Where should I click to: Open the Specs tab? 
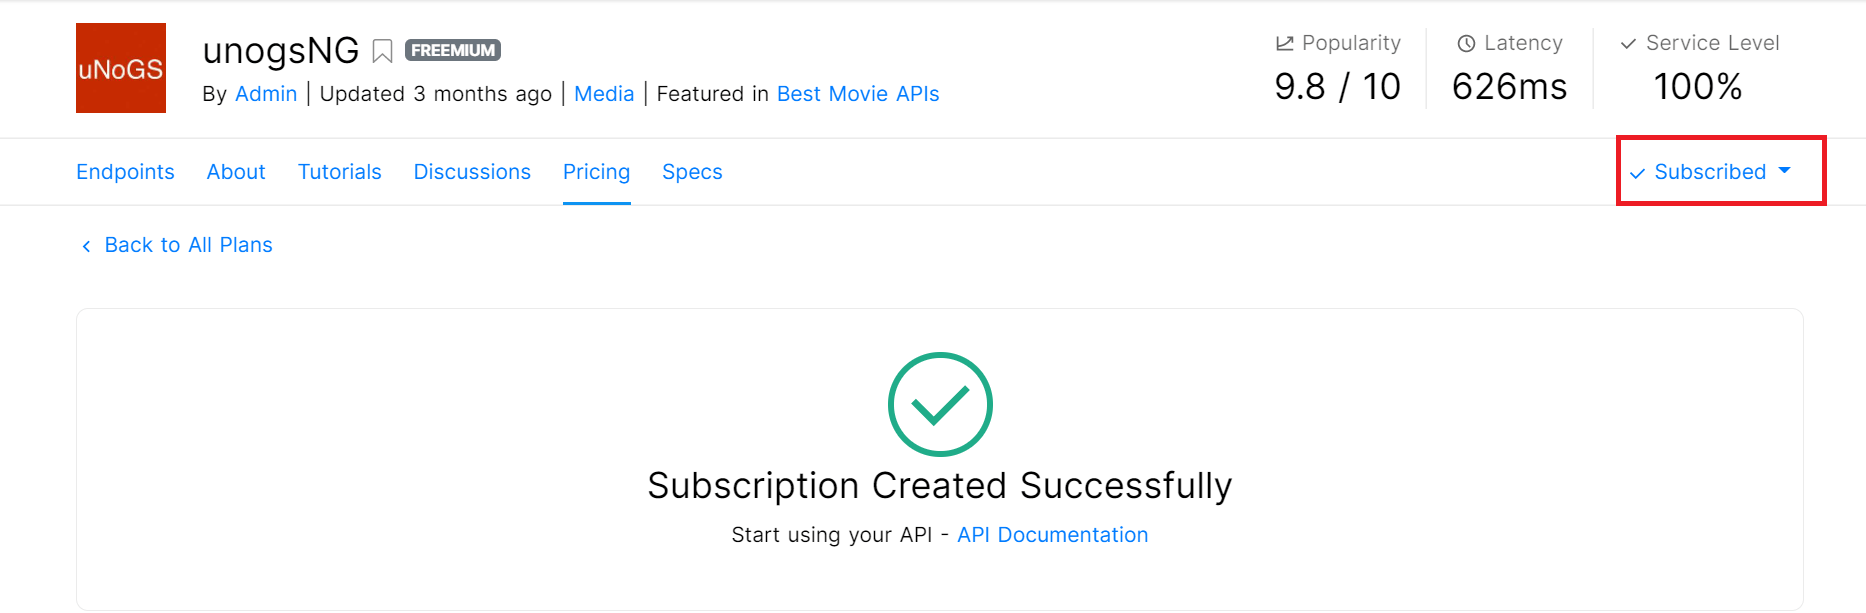click(x=692, y=172)
